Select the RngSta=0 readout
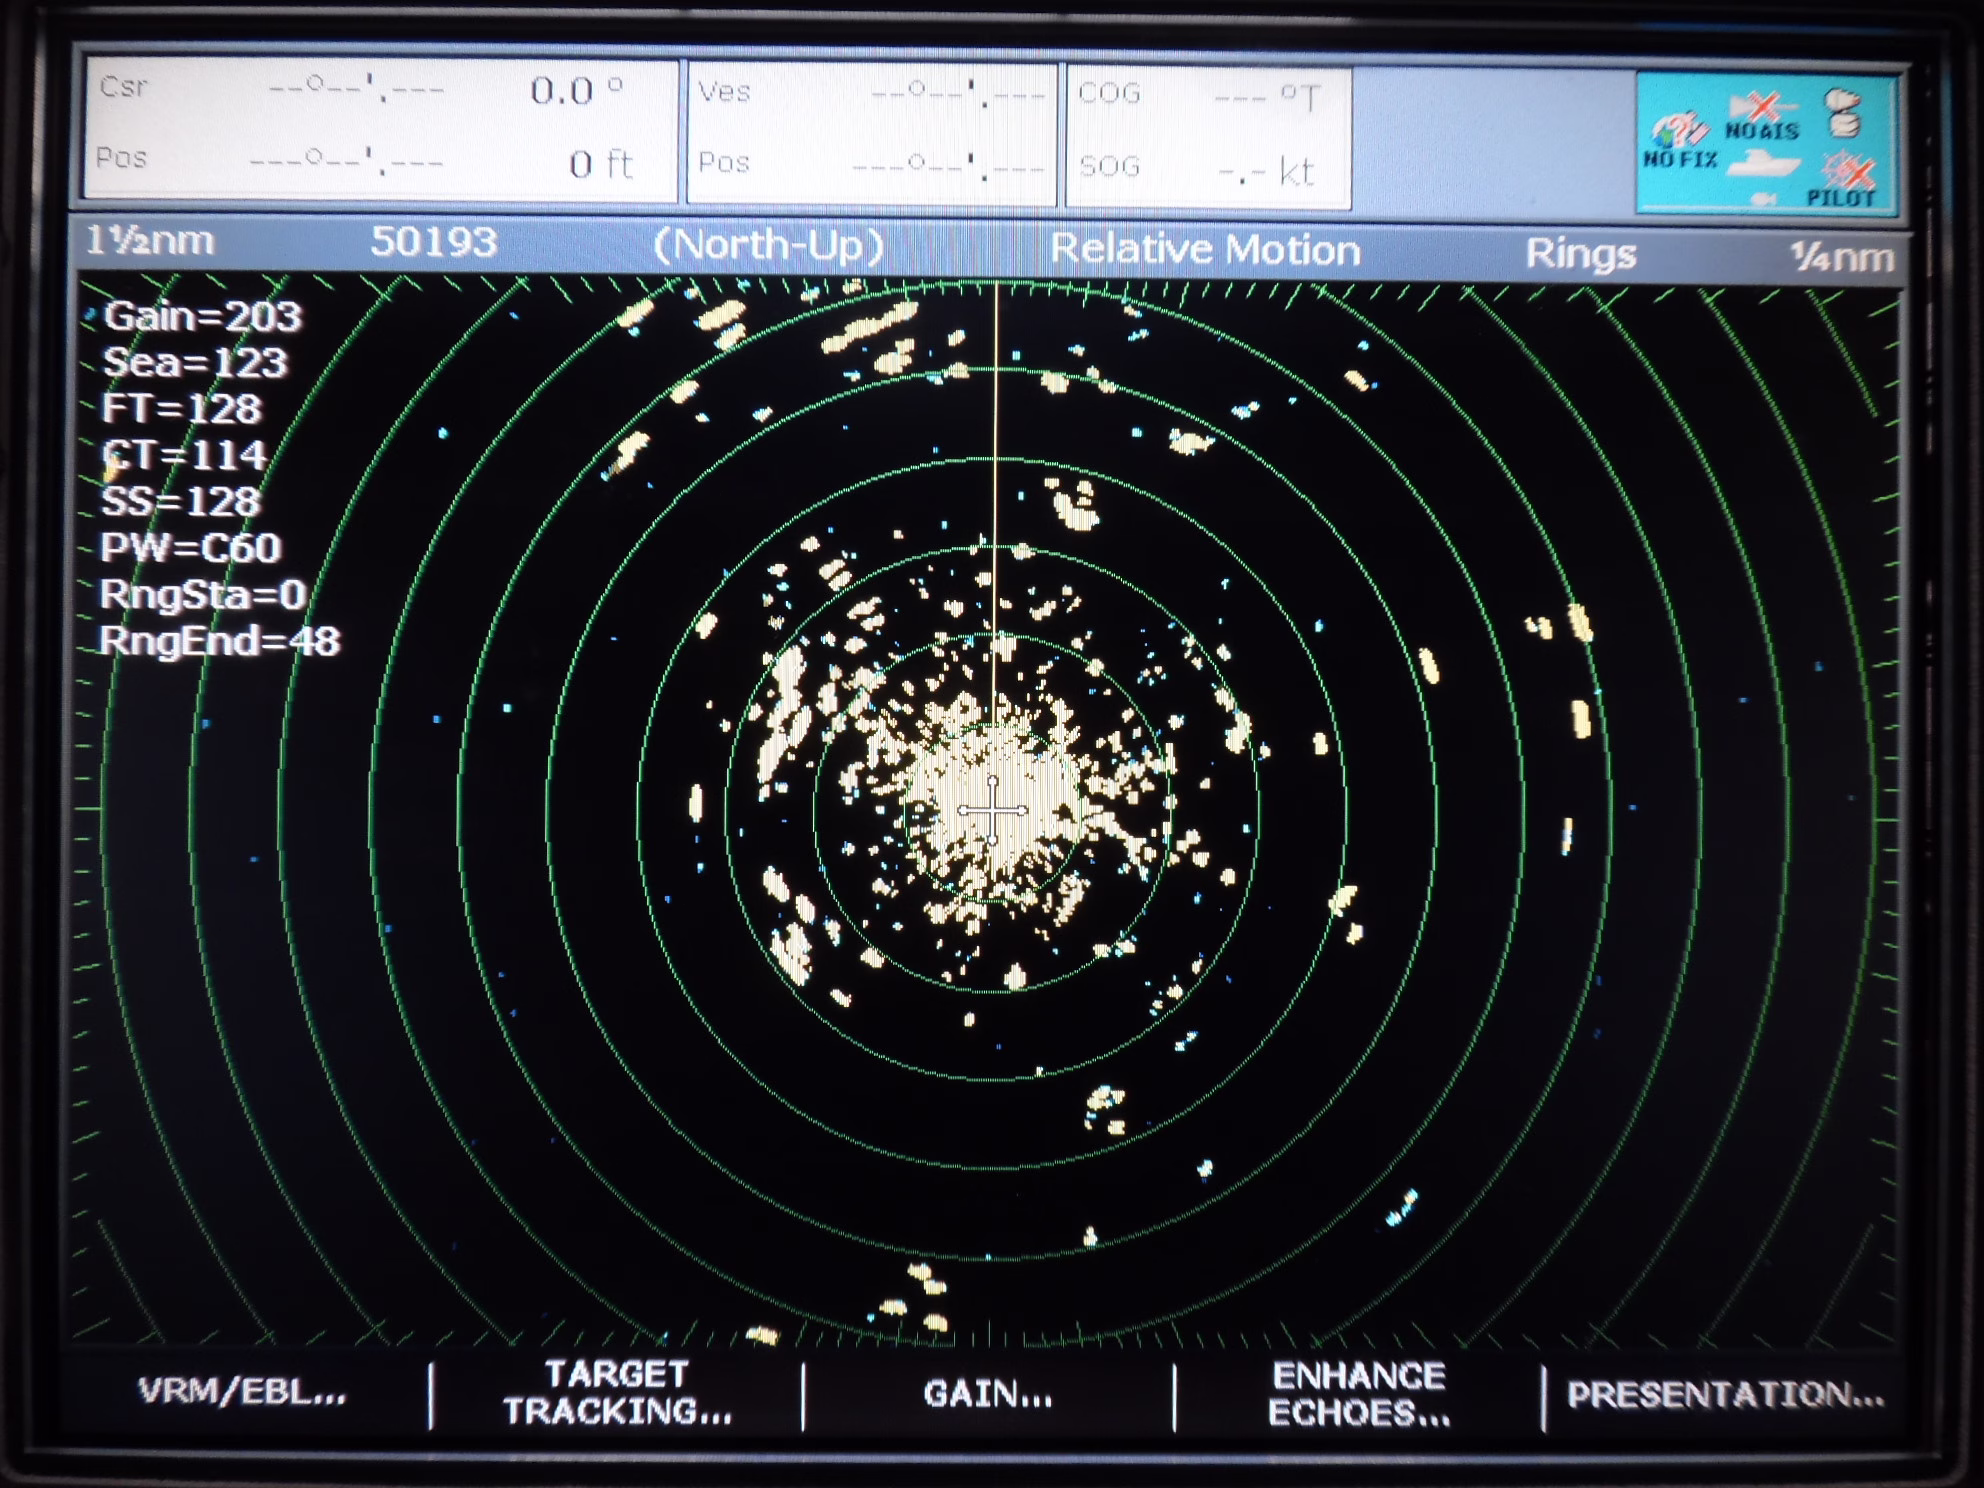 tap(203, 594)
